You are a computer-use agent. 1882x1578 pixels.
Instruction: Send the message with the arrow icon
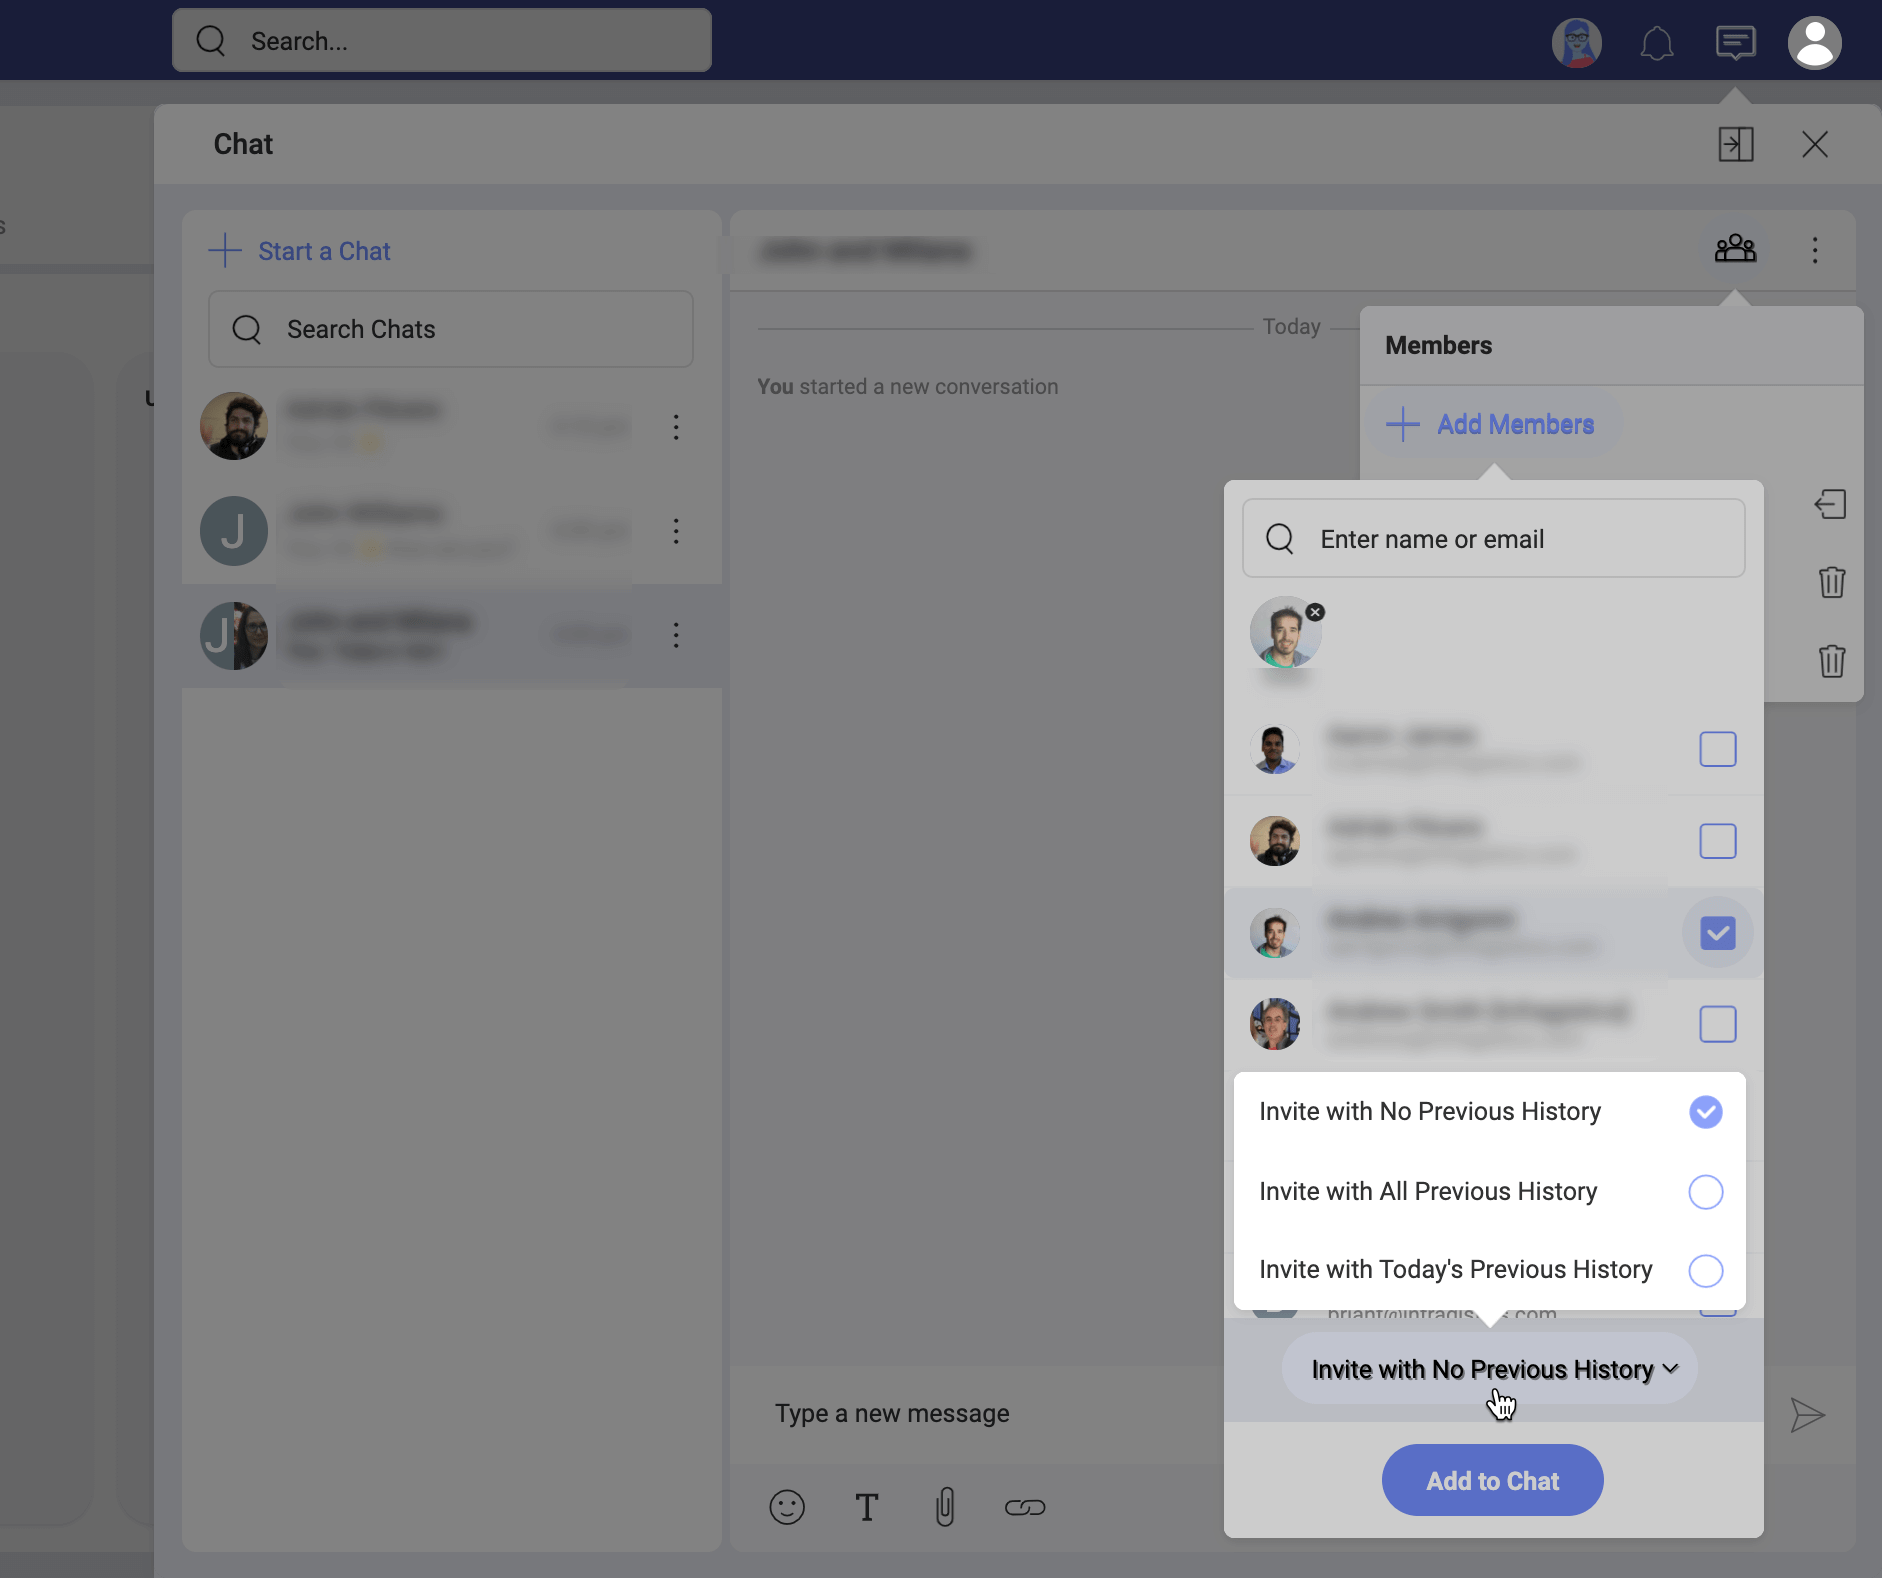[1808, 1415]
